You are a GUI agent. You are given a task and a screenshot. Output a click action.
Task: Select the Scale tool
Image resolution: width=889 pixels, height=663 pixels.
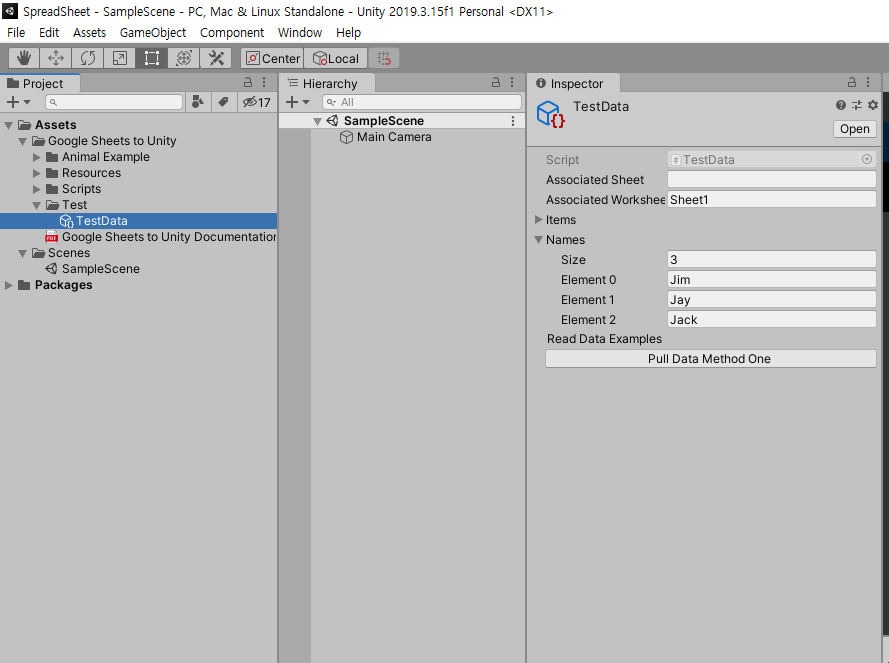[120, 58]
